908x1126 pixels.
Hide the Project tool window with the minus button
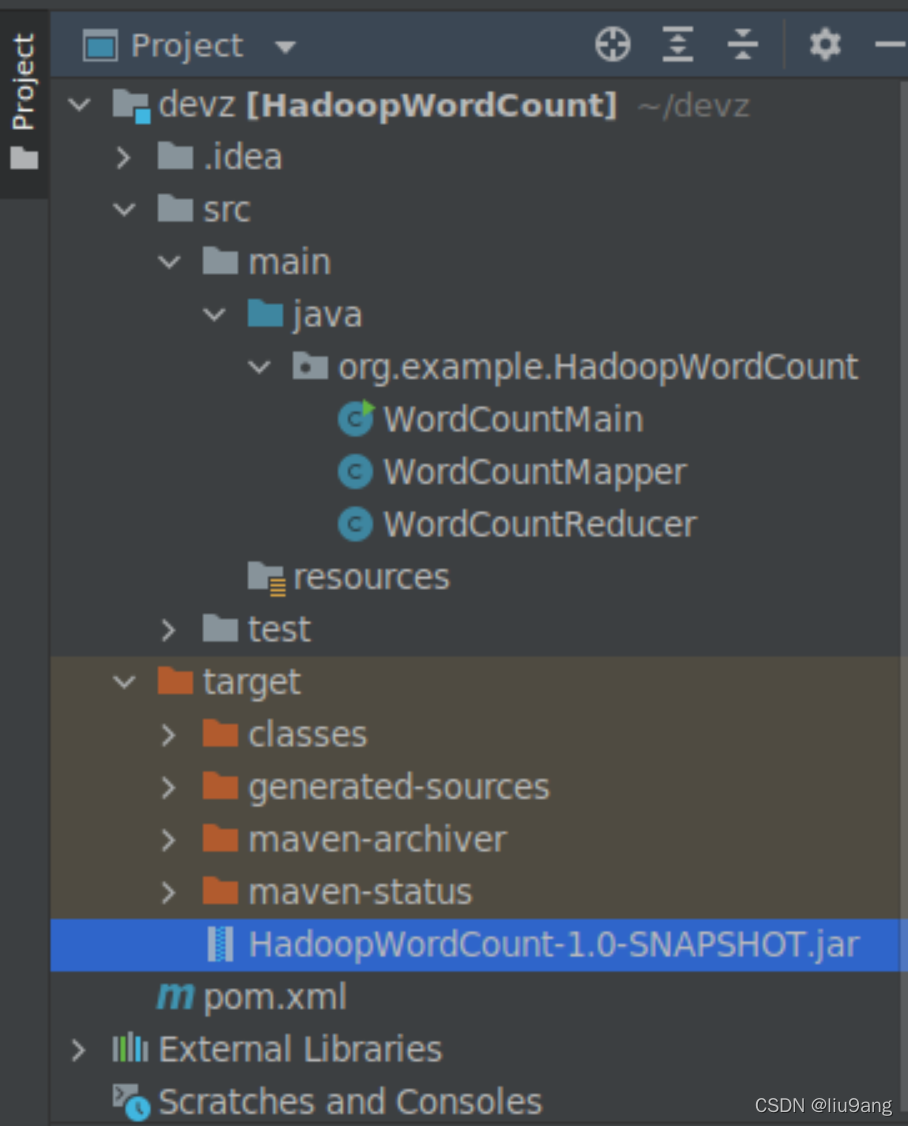(891, 45)
